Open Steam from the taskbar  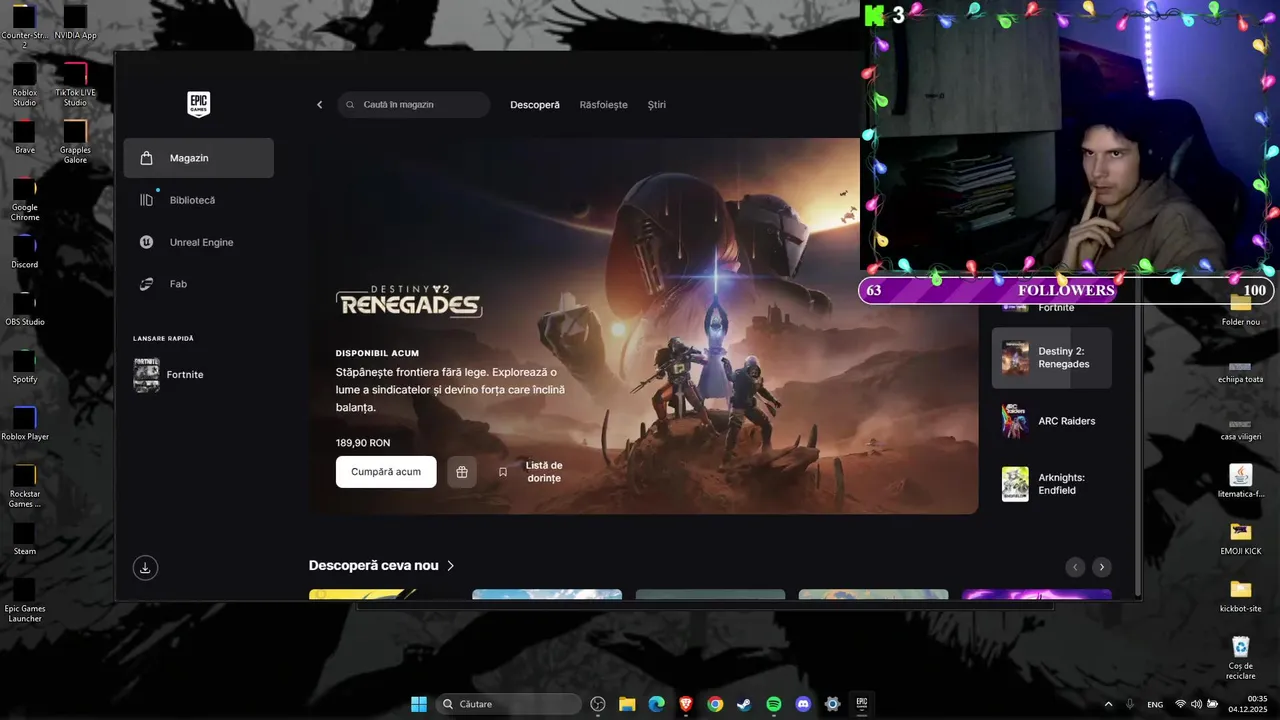744,704
